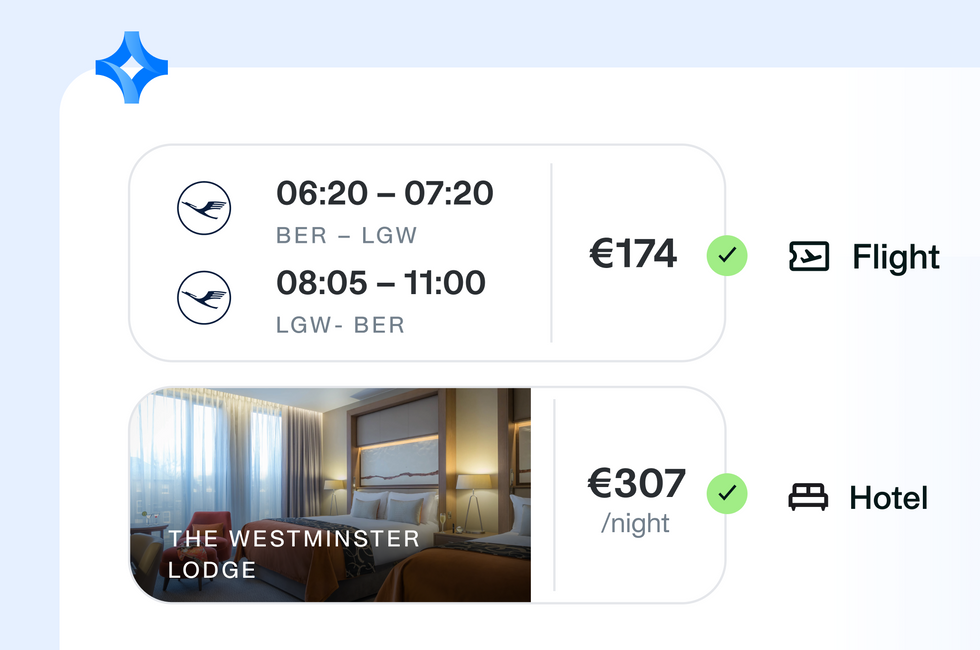Screen dimensions: 980x650
Task: Click the green checkmark confirming the hotel
Action: [727, 494]
